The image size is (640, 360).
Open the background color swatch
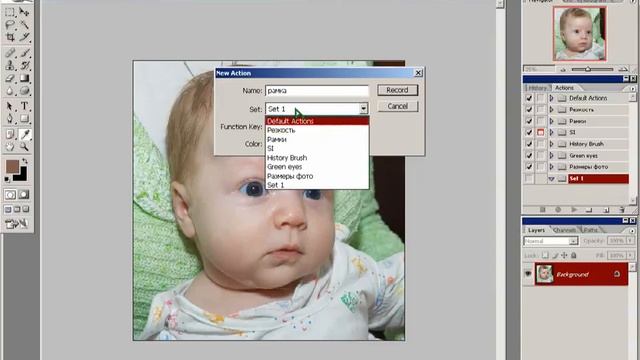click(x=22, y=176)
